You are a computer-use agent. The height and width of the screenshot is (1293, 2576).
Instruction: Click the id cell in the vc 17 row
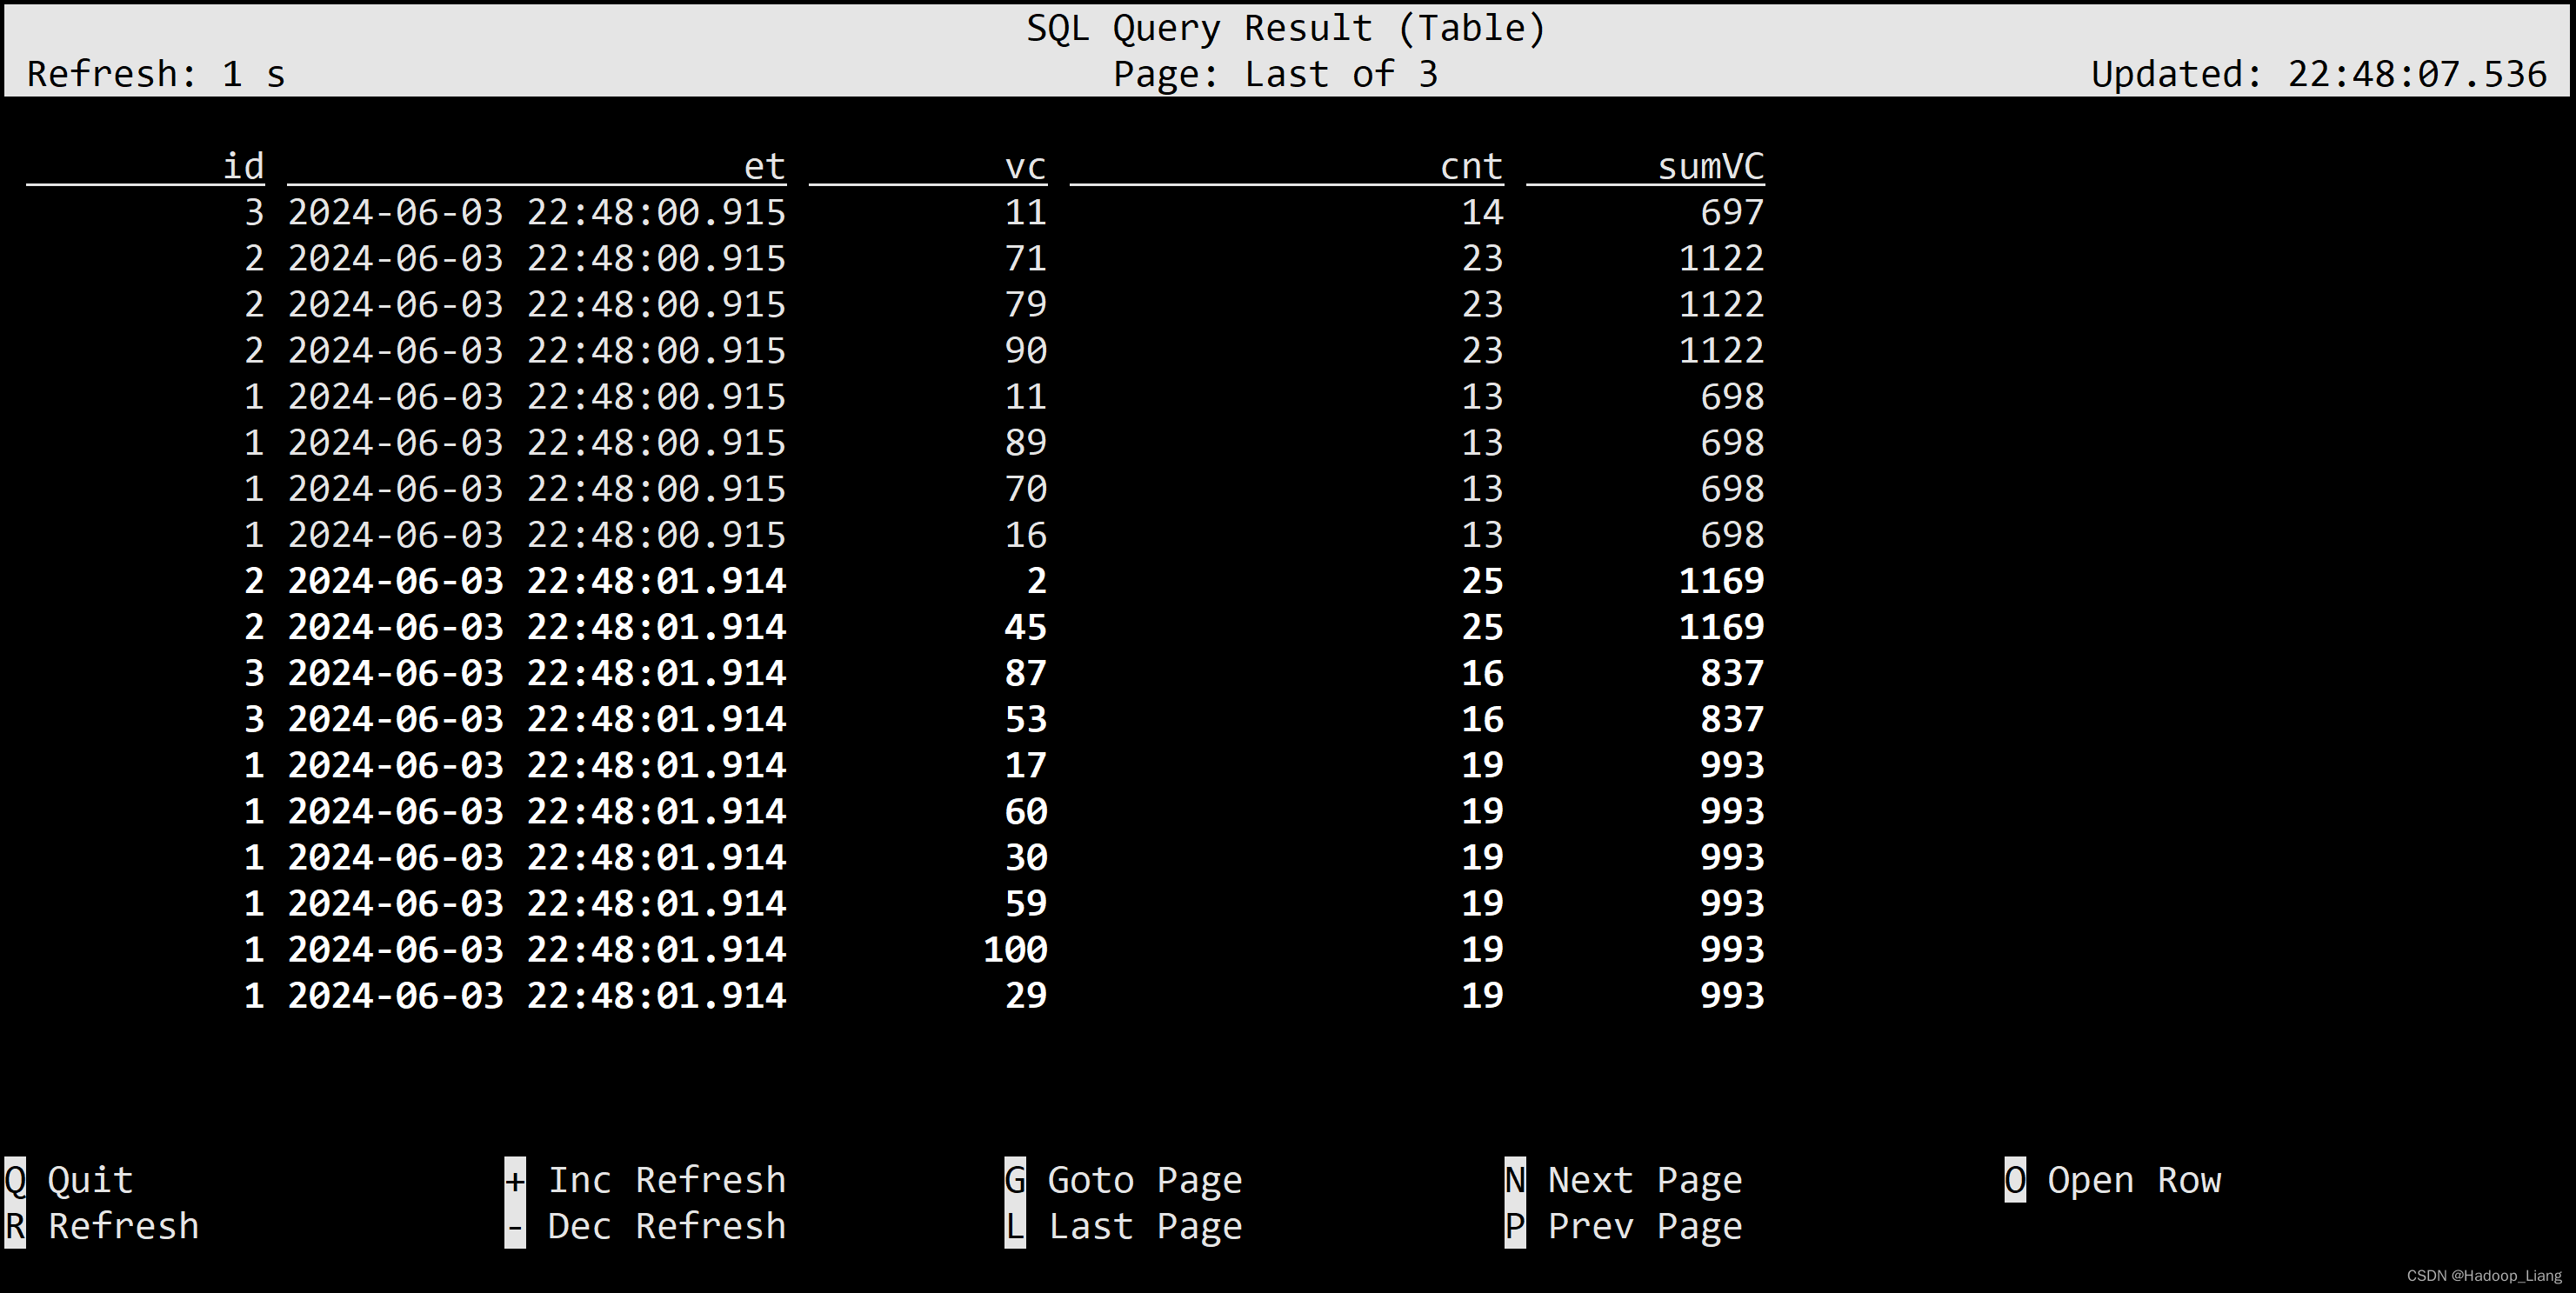click(x=254, y=765)
